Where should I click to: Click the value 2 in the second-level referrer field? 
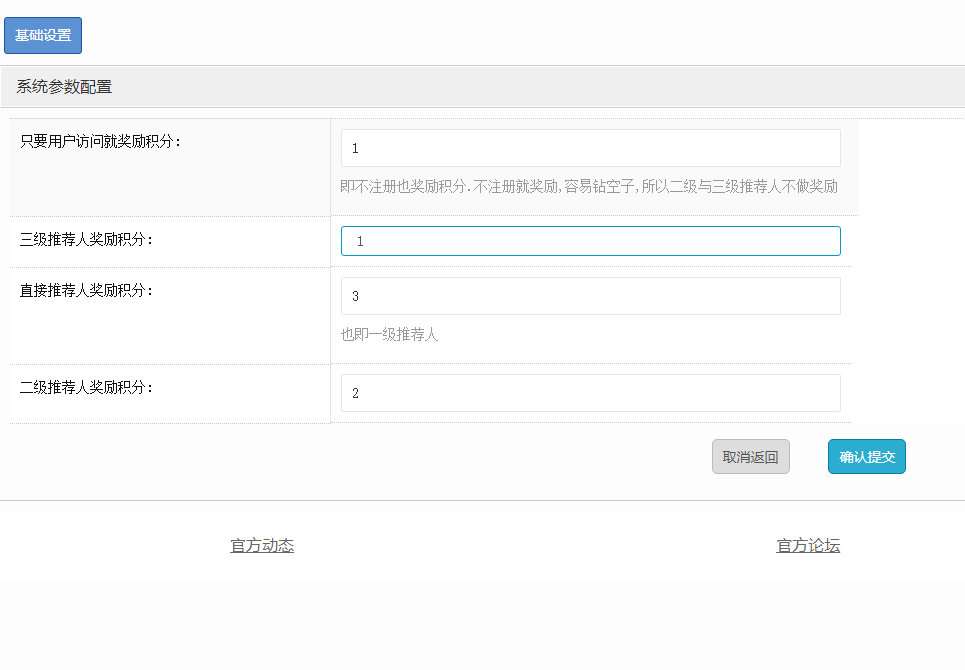pos(355,394)
